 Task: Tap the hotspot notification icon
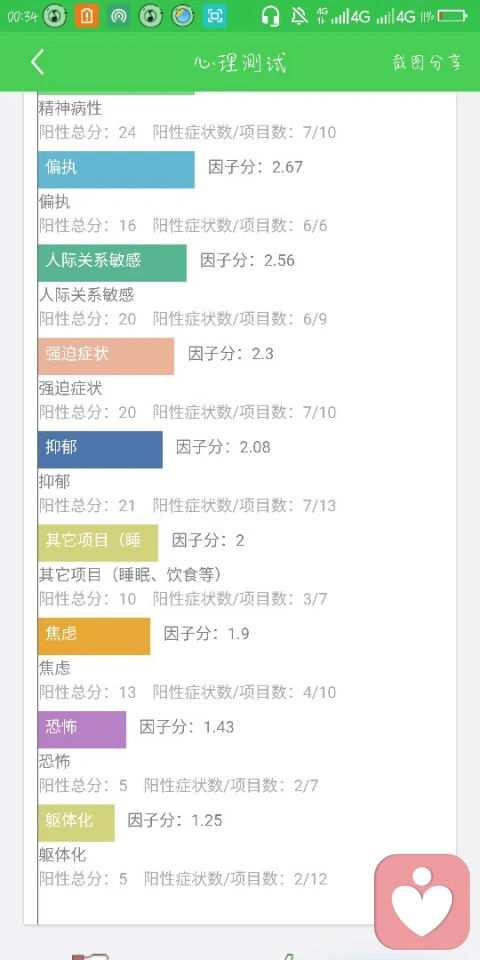[x=118, y=17]
